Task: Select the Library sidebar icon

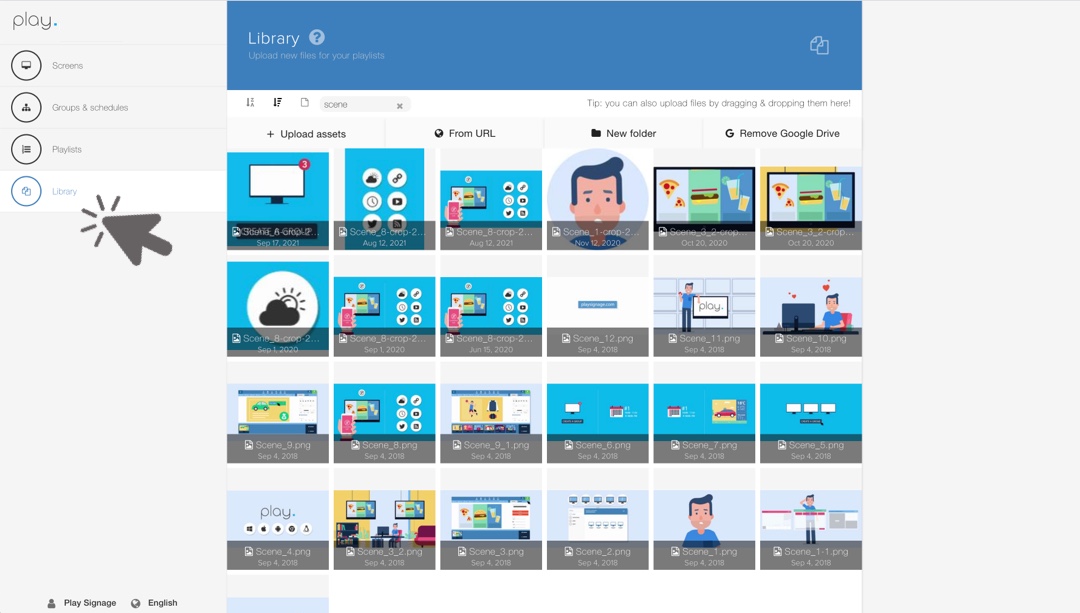Action: 26,191
